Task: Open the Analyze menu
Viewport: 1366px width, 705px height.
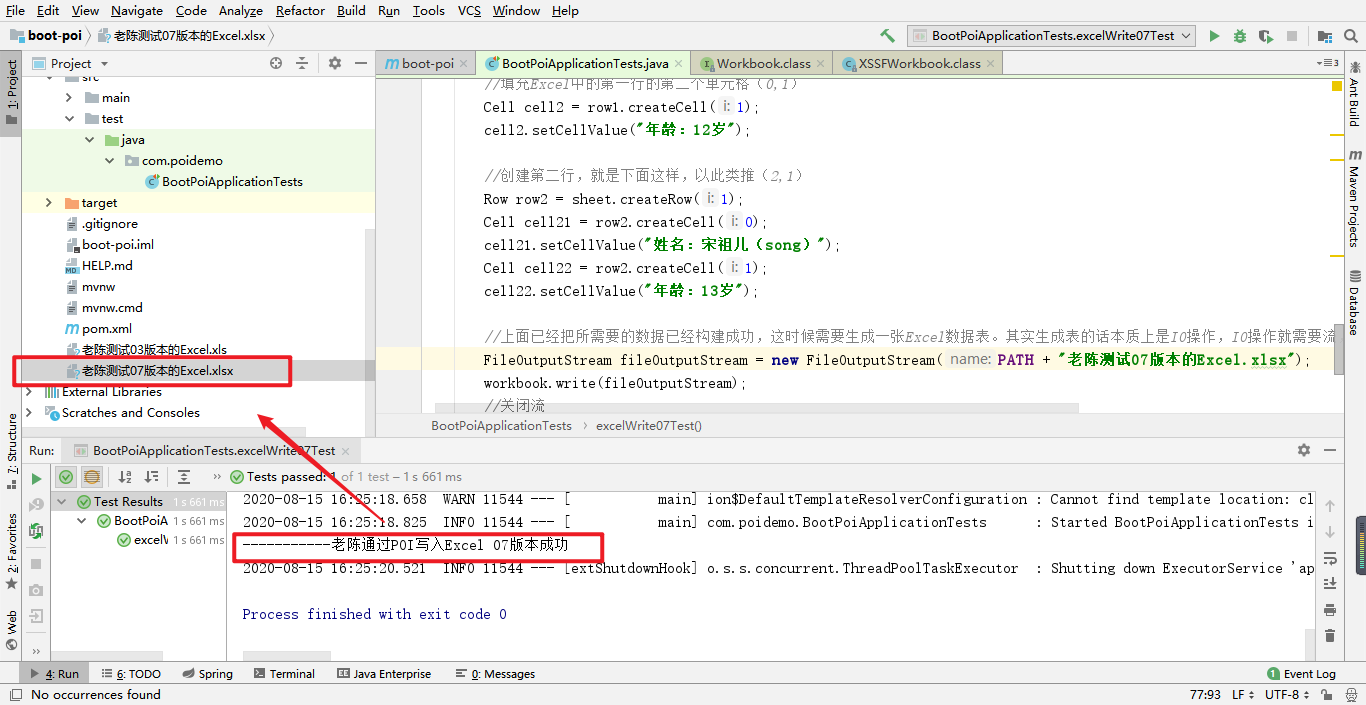Action: pos(239,11)
